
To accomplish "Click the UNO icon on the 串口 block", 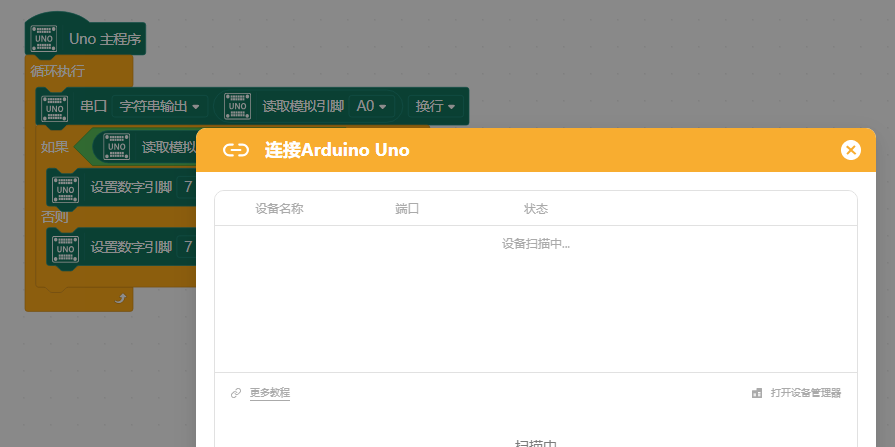I will click(55, 107).
